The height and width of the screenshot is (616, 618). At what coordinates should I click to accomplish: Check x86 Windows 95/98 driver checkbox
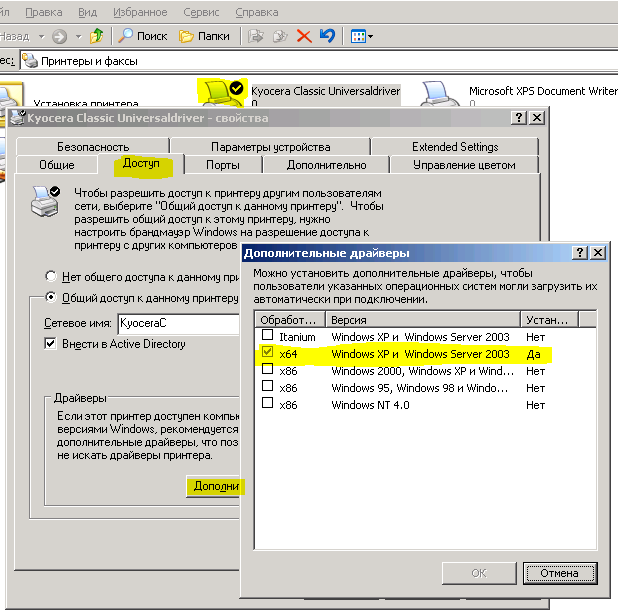click(x=267, y=386)
